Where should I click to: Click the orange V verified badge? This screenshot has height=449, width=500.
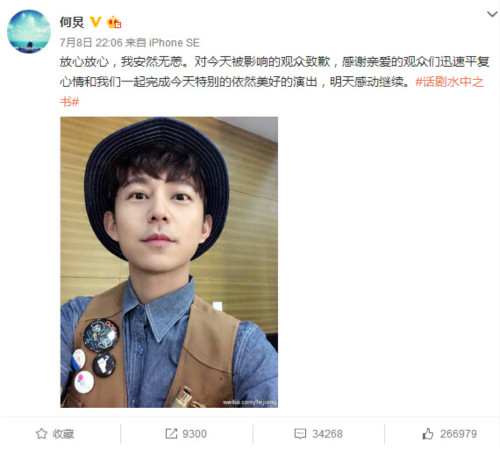96,22
